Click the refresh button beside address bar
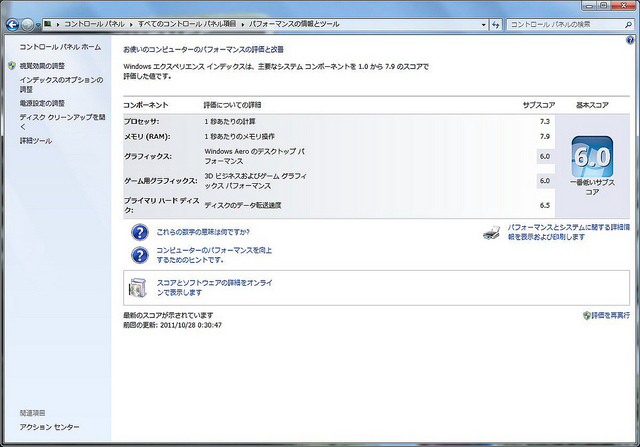The width and height of the screenshot is (640, 447). (x=496, y=25)
